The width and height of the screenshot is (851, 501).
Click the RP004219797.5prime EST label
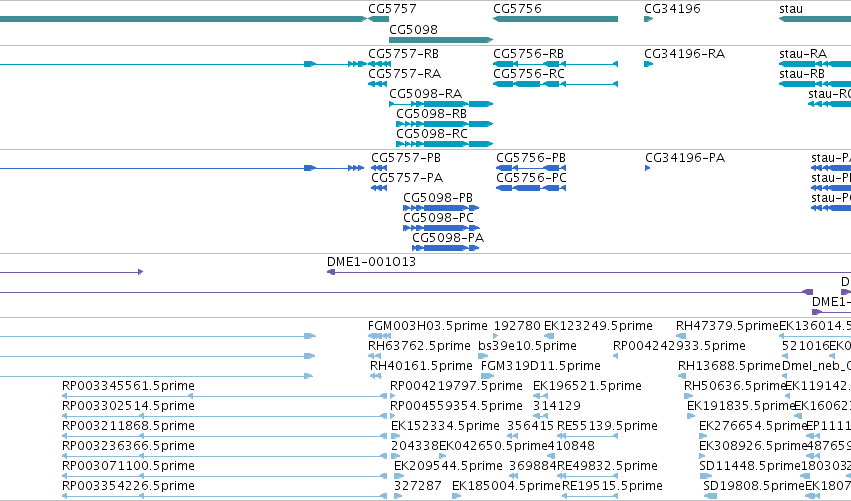[x=456, y=386]
